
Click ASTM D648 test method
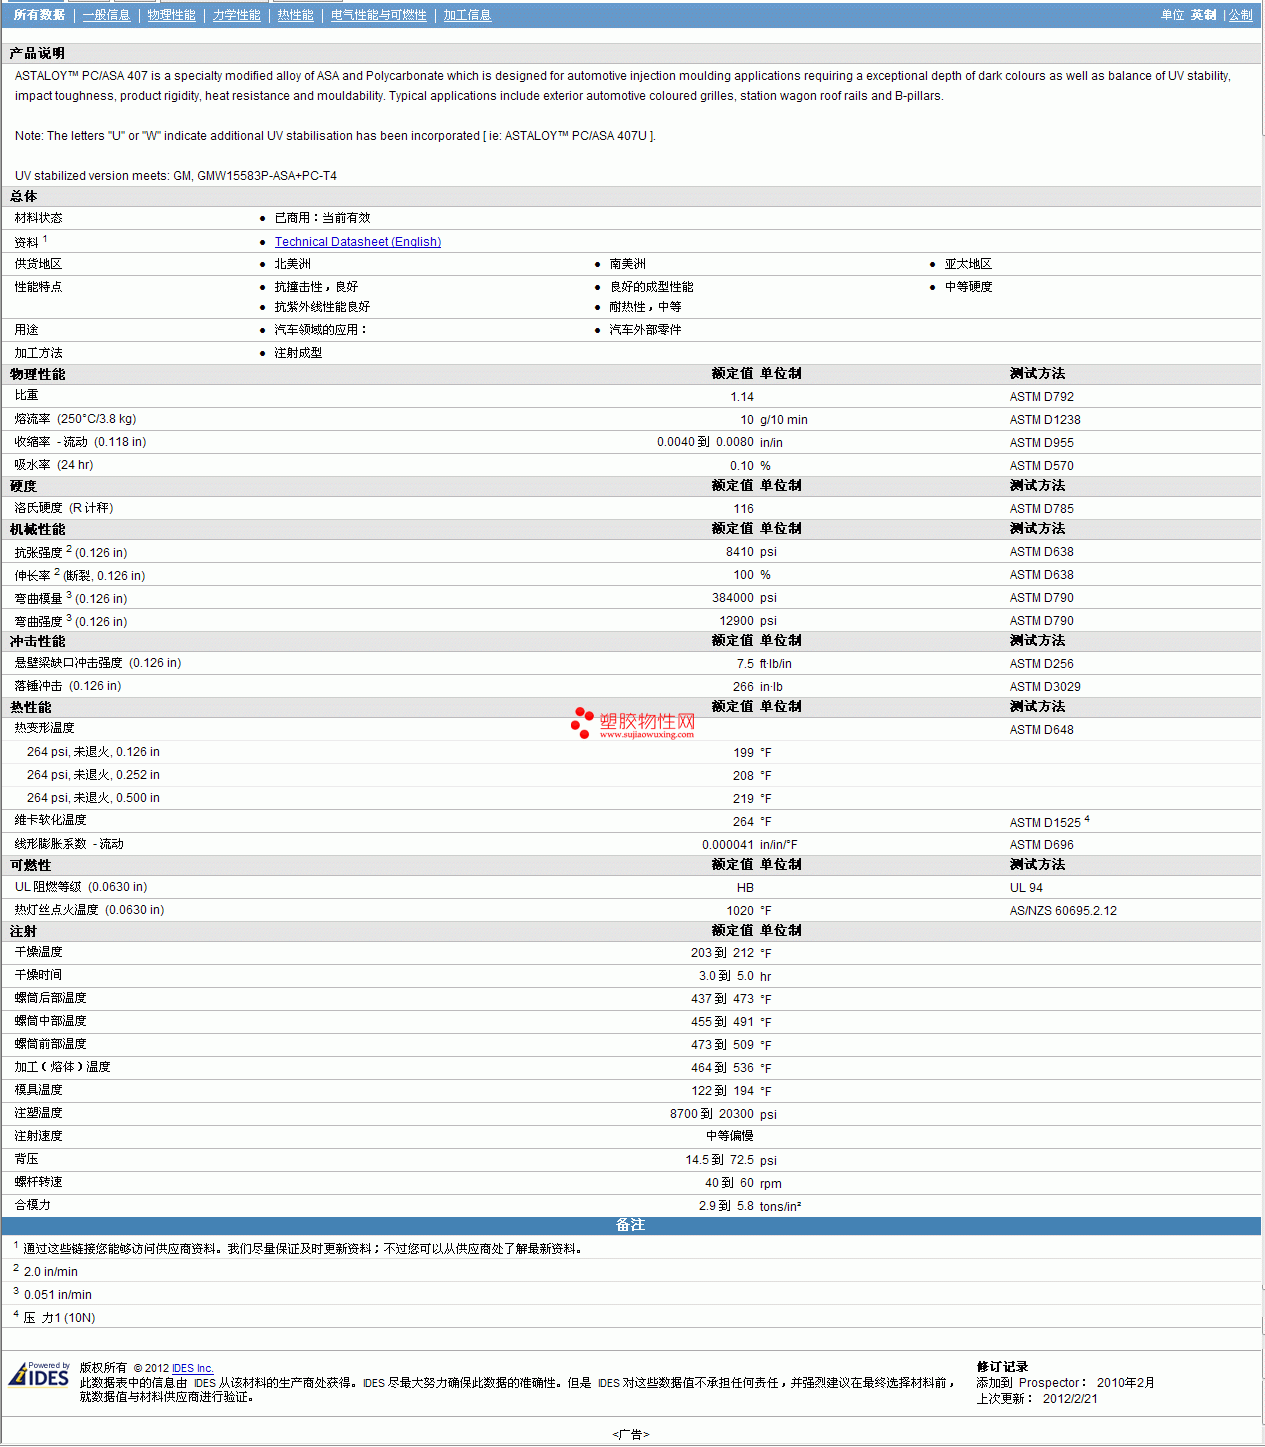(1042, 730)
